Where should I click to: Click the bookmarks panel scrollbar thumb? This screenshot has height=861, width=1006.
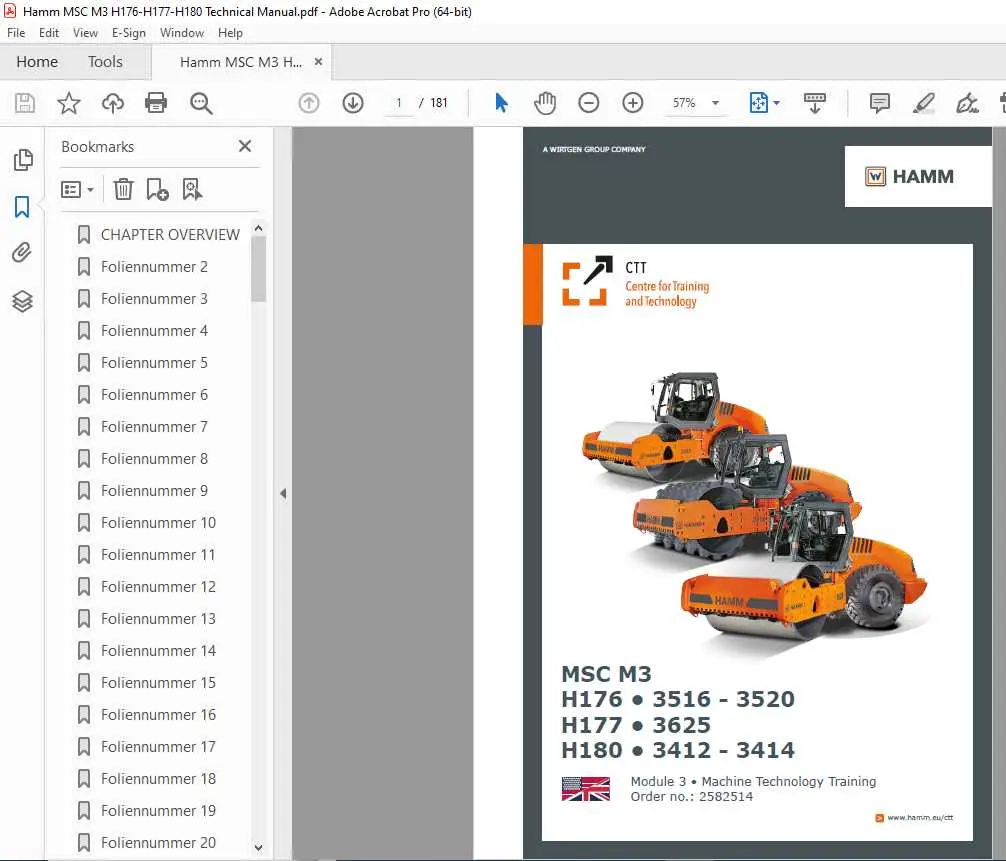point(259,269)
